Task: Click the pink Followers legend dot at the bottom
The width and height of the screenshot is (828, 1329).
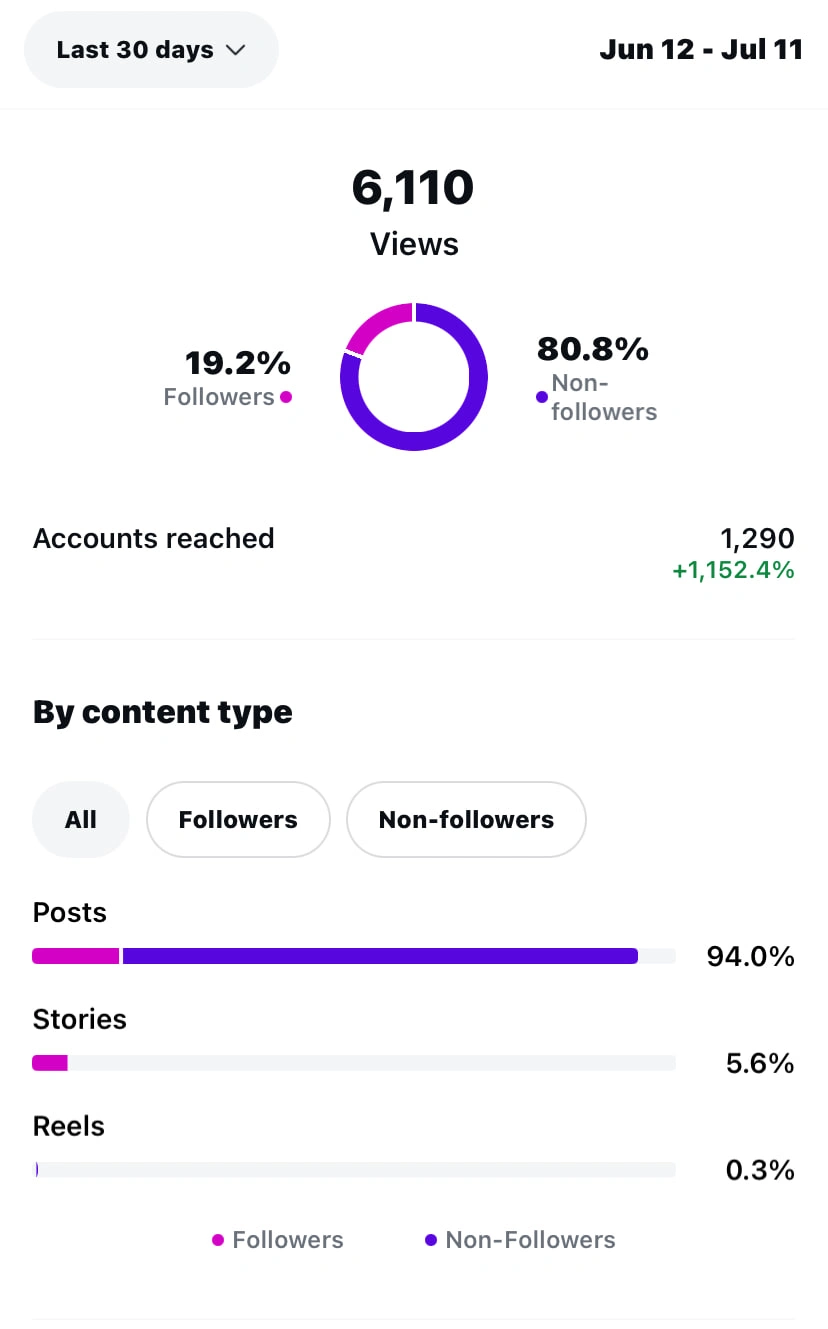Action: point(218,1240)
